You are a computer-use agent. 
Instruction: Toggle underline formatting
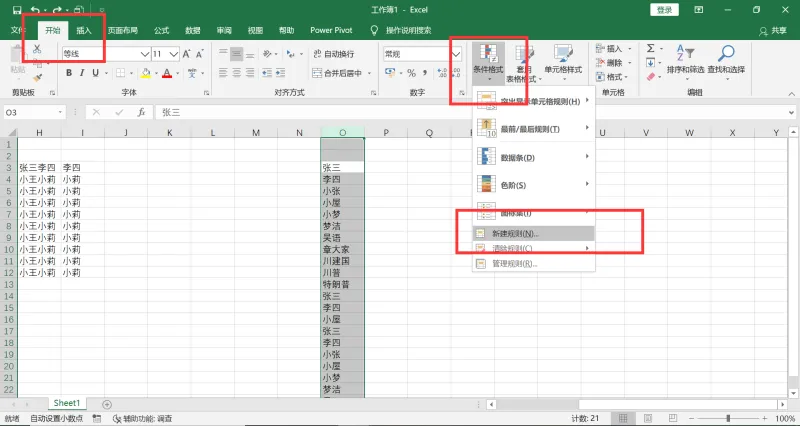tap(95, 73)
